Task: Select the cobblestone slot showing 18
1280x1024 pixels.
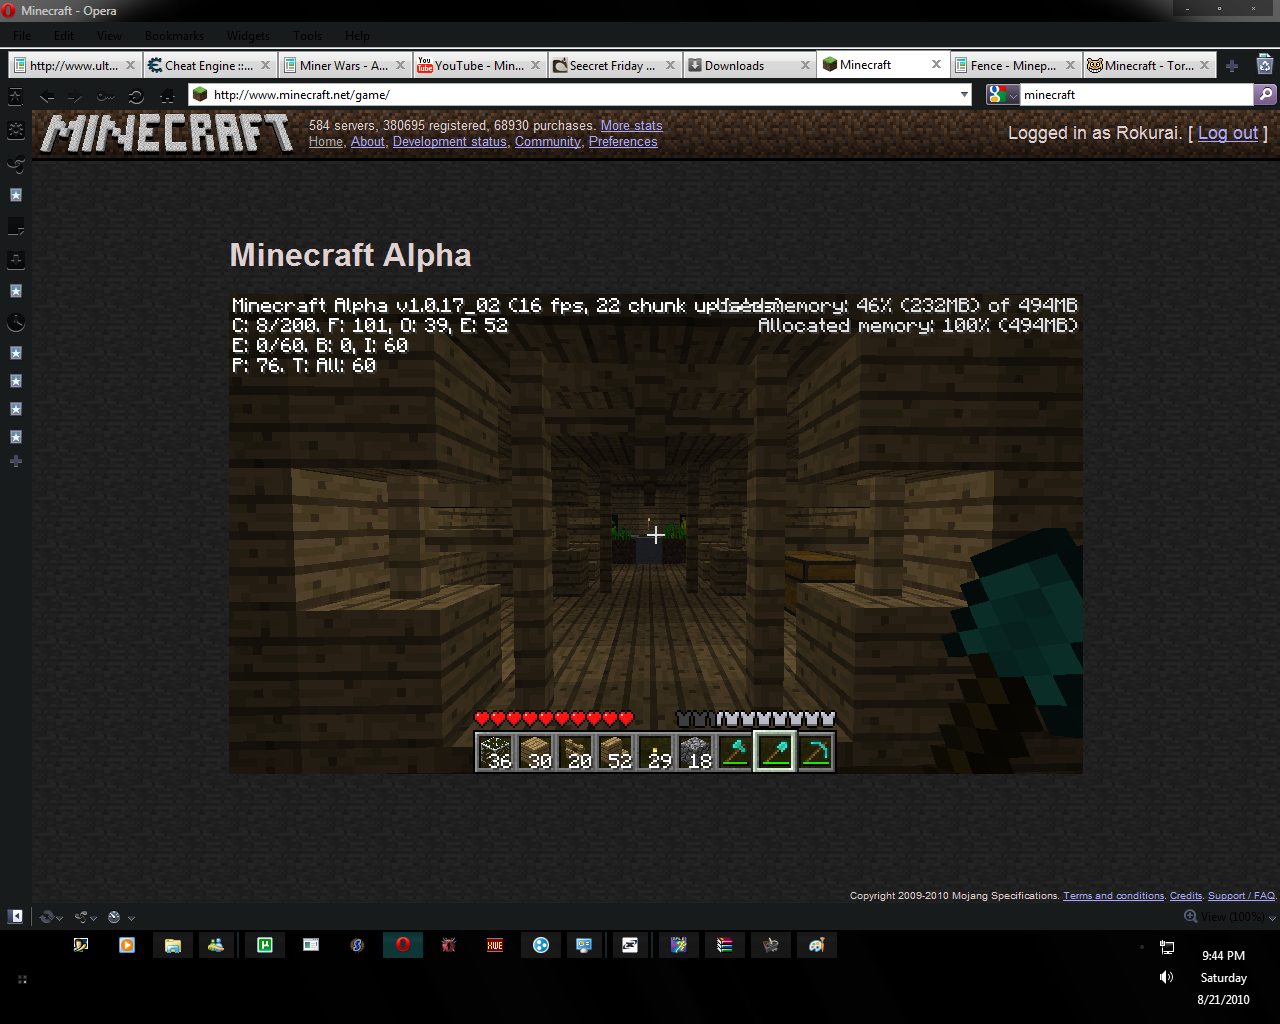Action: 695,752
